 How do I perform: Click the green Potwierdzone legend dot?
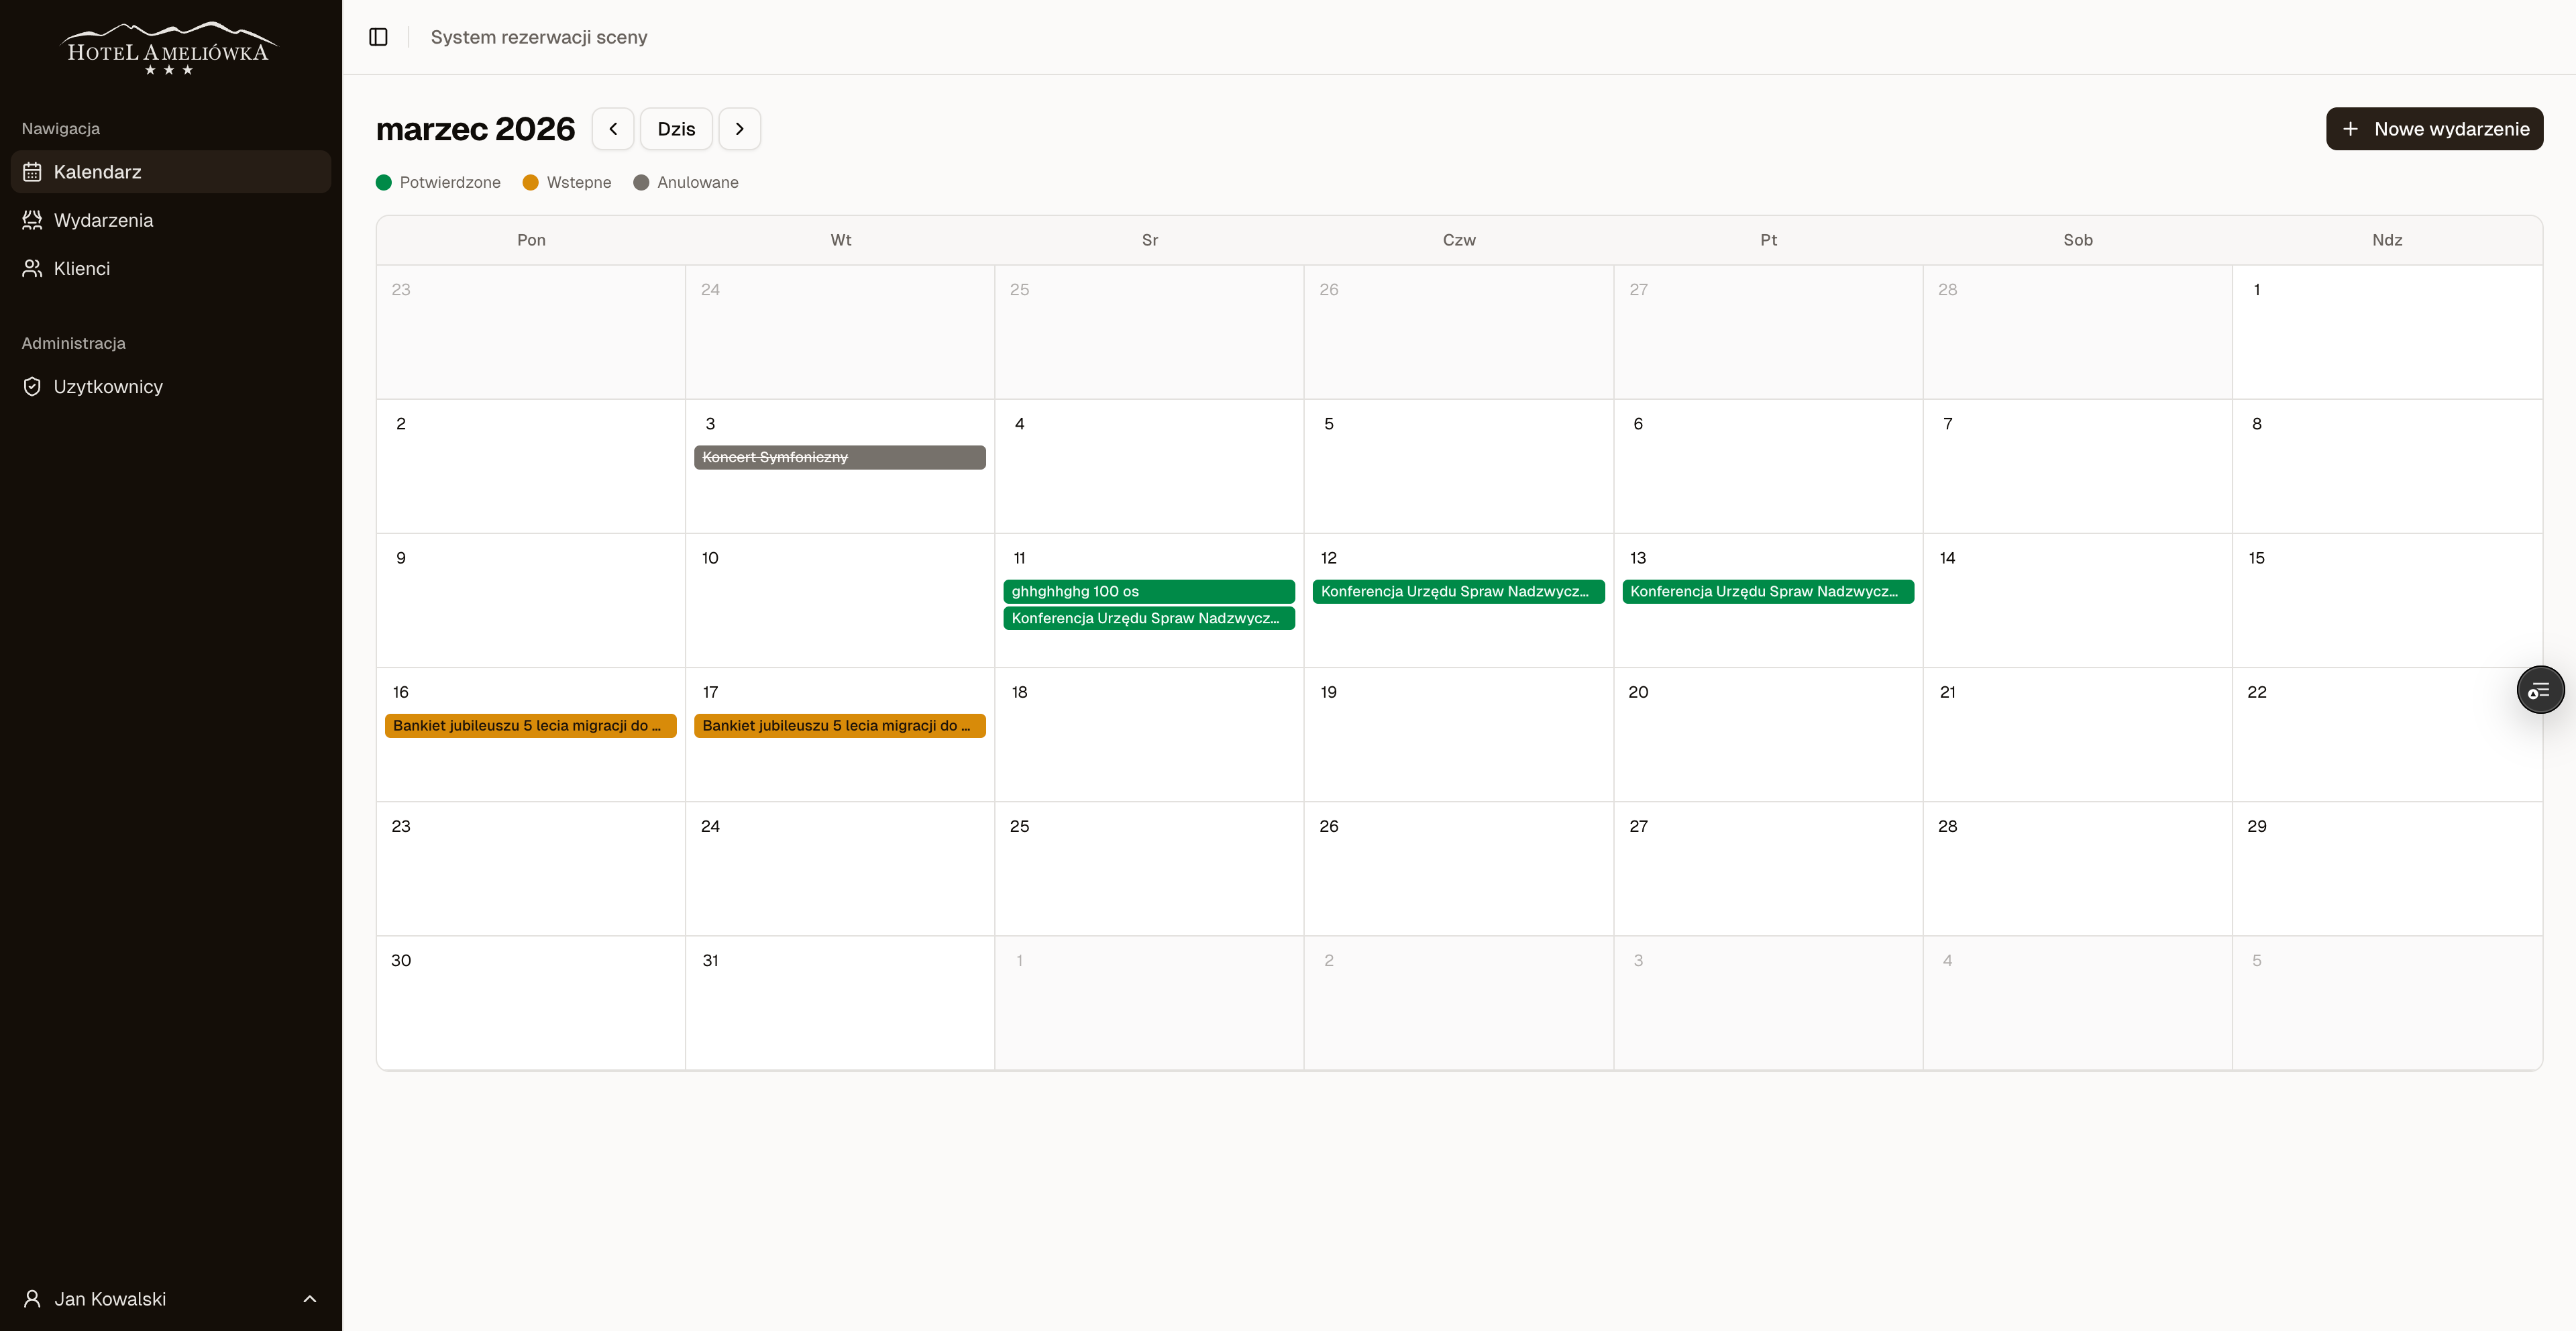[383, 182]
